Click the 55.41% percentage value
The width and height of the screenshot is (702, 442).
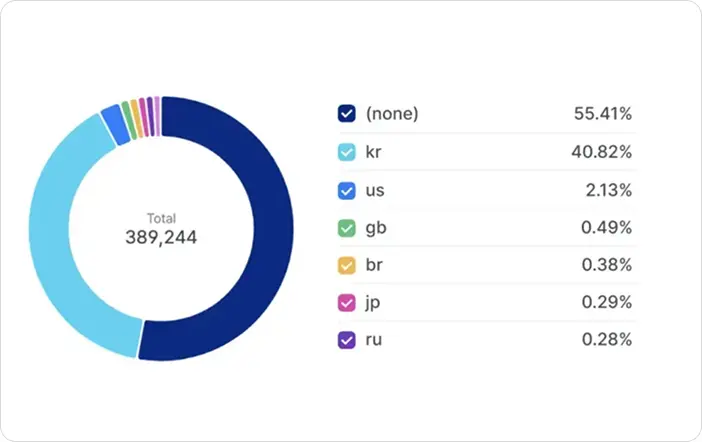(x=603, y=114)
